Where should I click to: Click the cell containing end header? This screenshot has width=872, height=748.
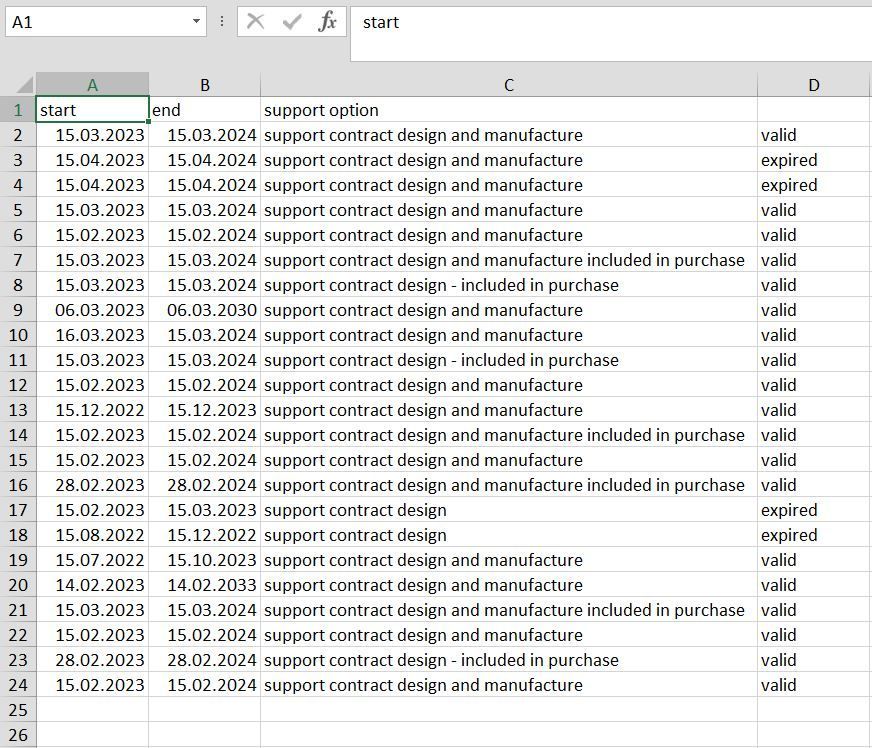(203, 110)
